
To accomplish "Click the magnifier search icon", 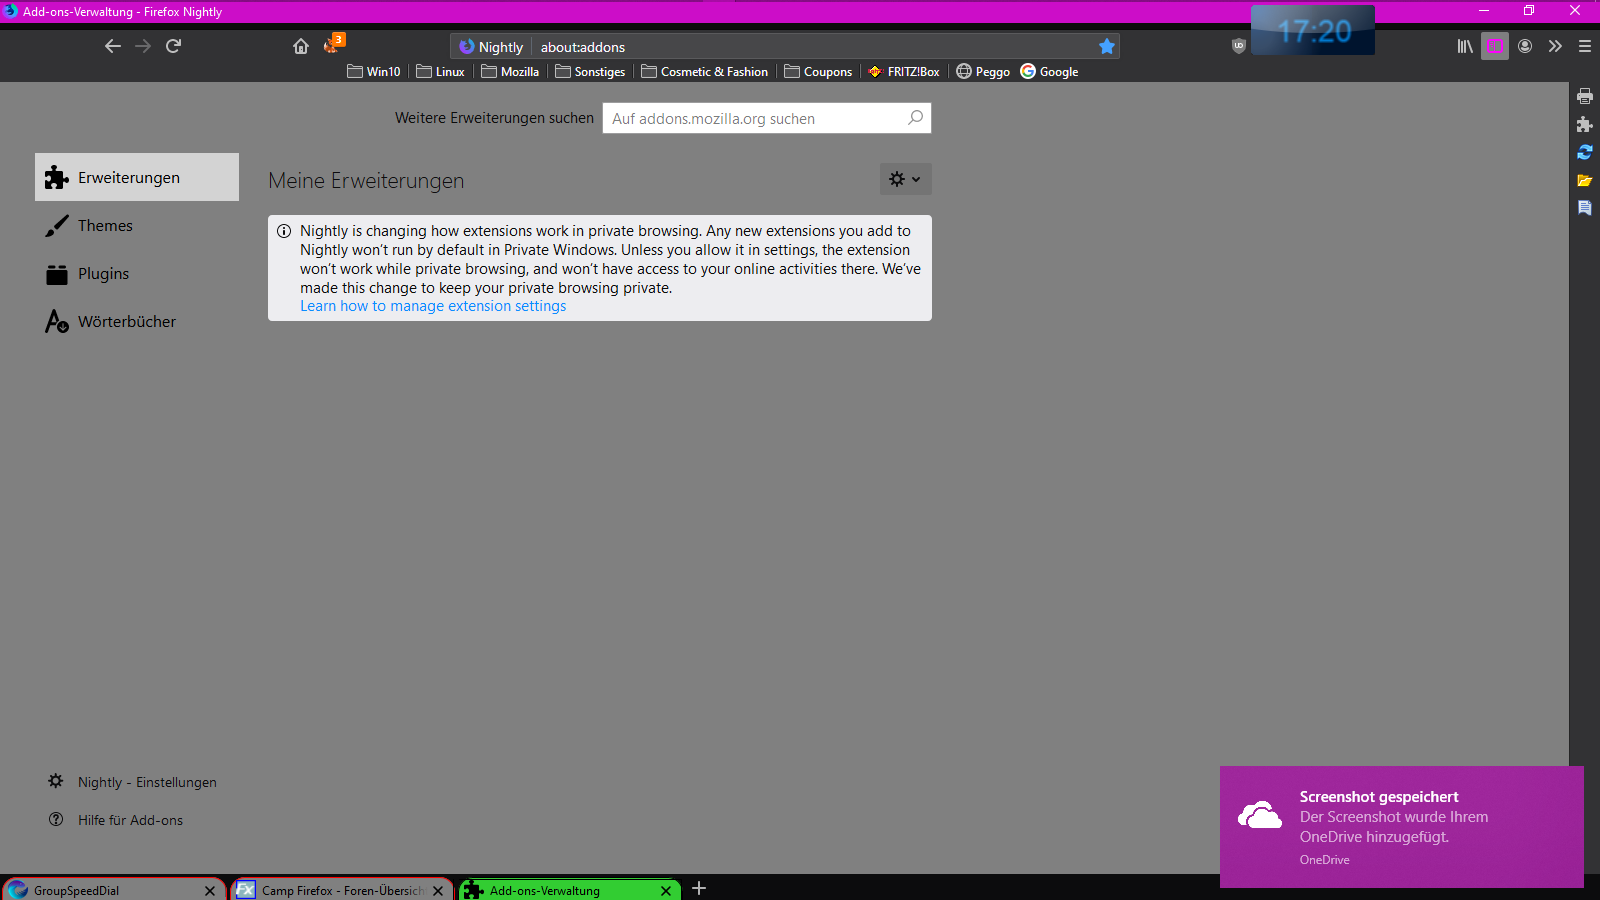I will pos(915,118).
